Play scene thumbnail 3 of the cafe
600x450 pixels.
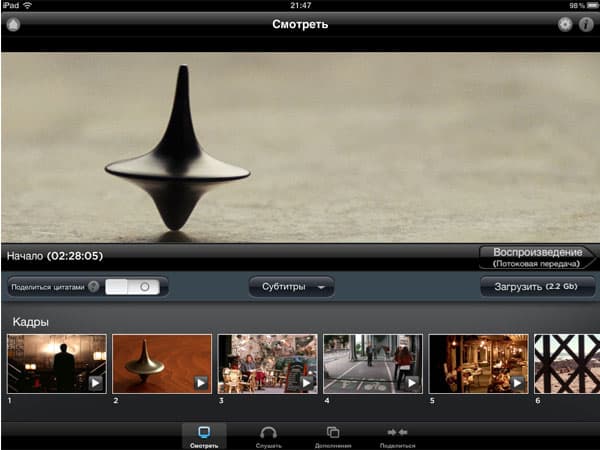tap(267, 364)
